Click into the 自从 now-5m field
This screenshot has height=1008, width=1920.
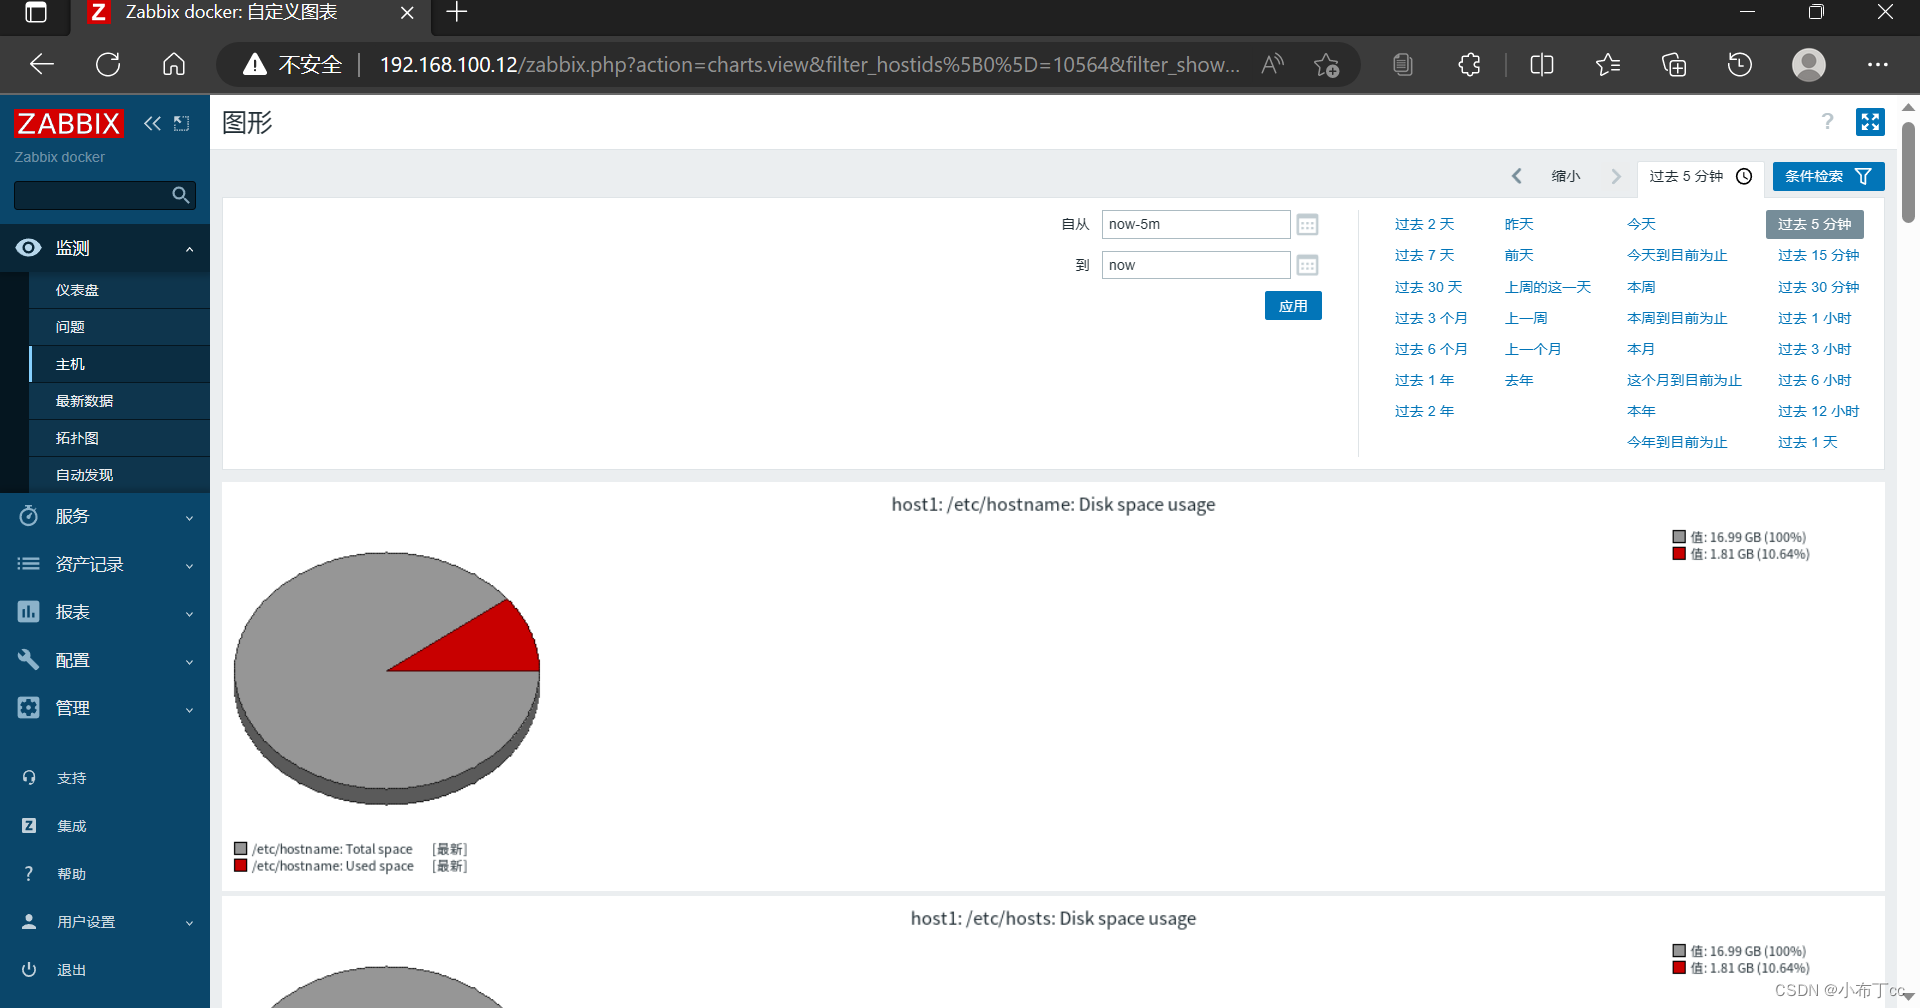[x=1196, y=224]
